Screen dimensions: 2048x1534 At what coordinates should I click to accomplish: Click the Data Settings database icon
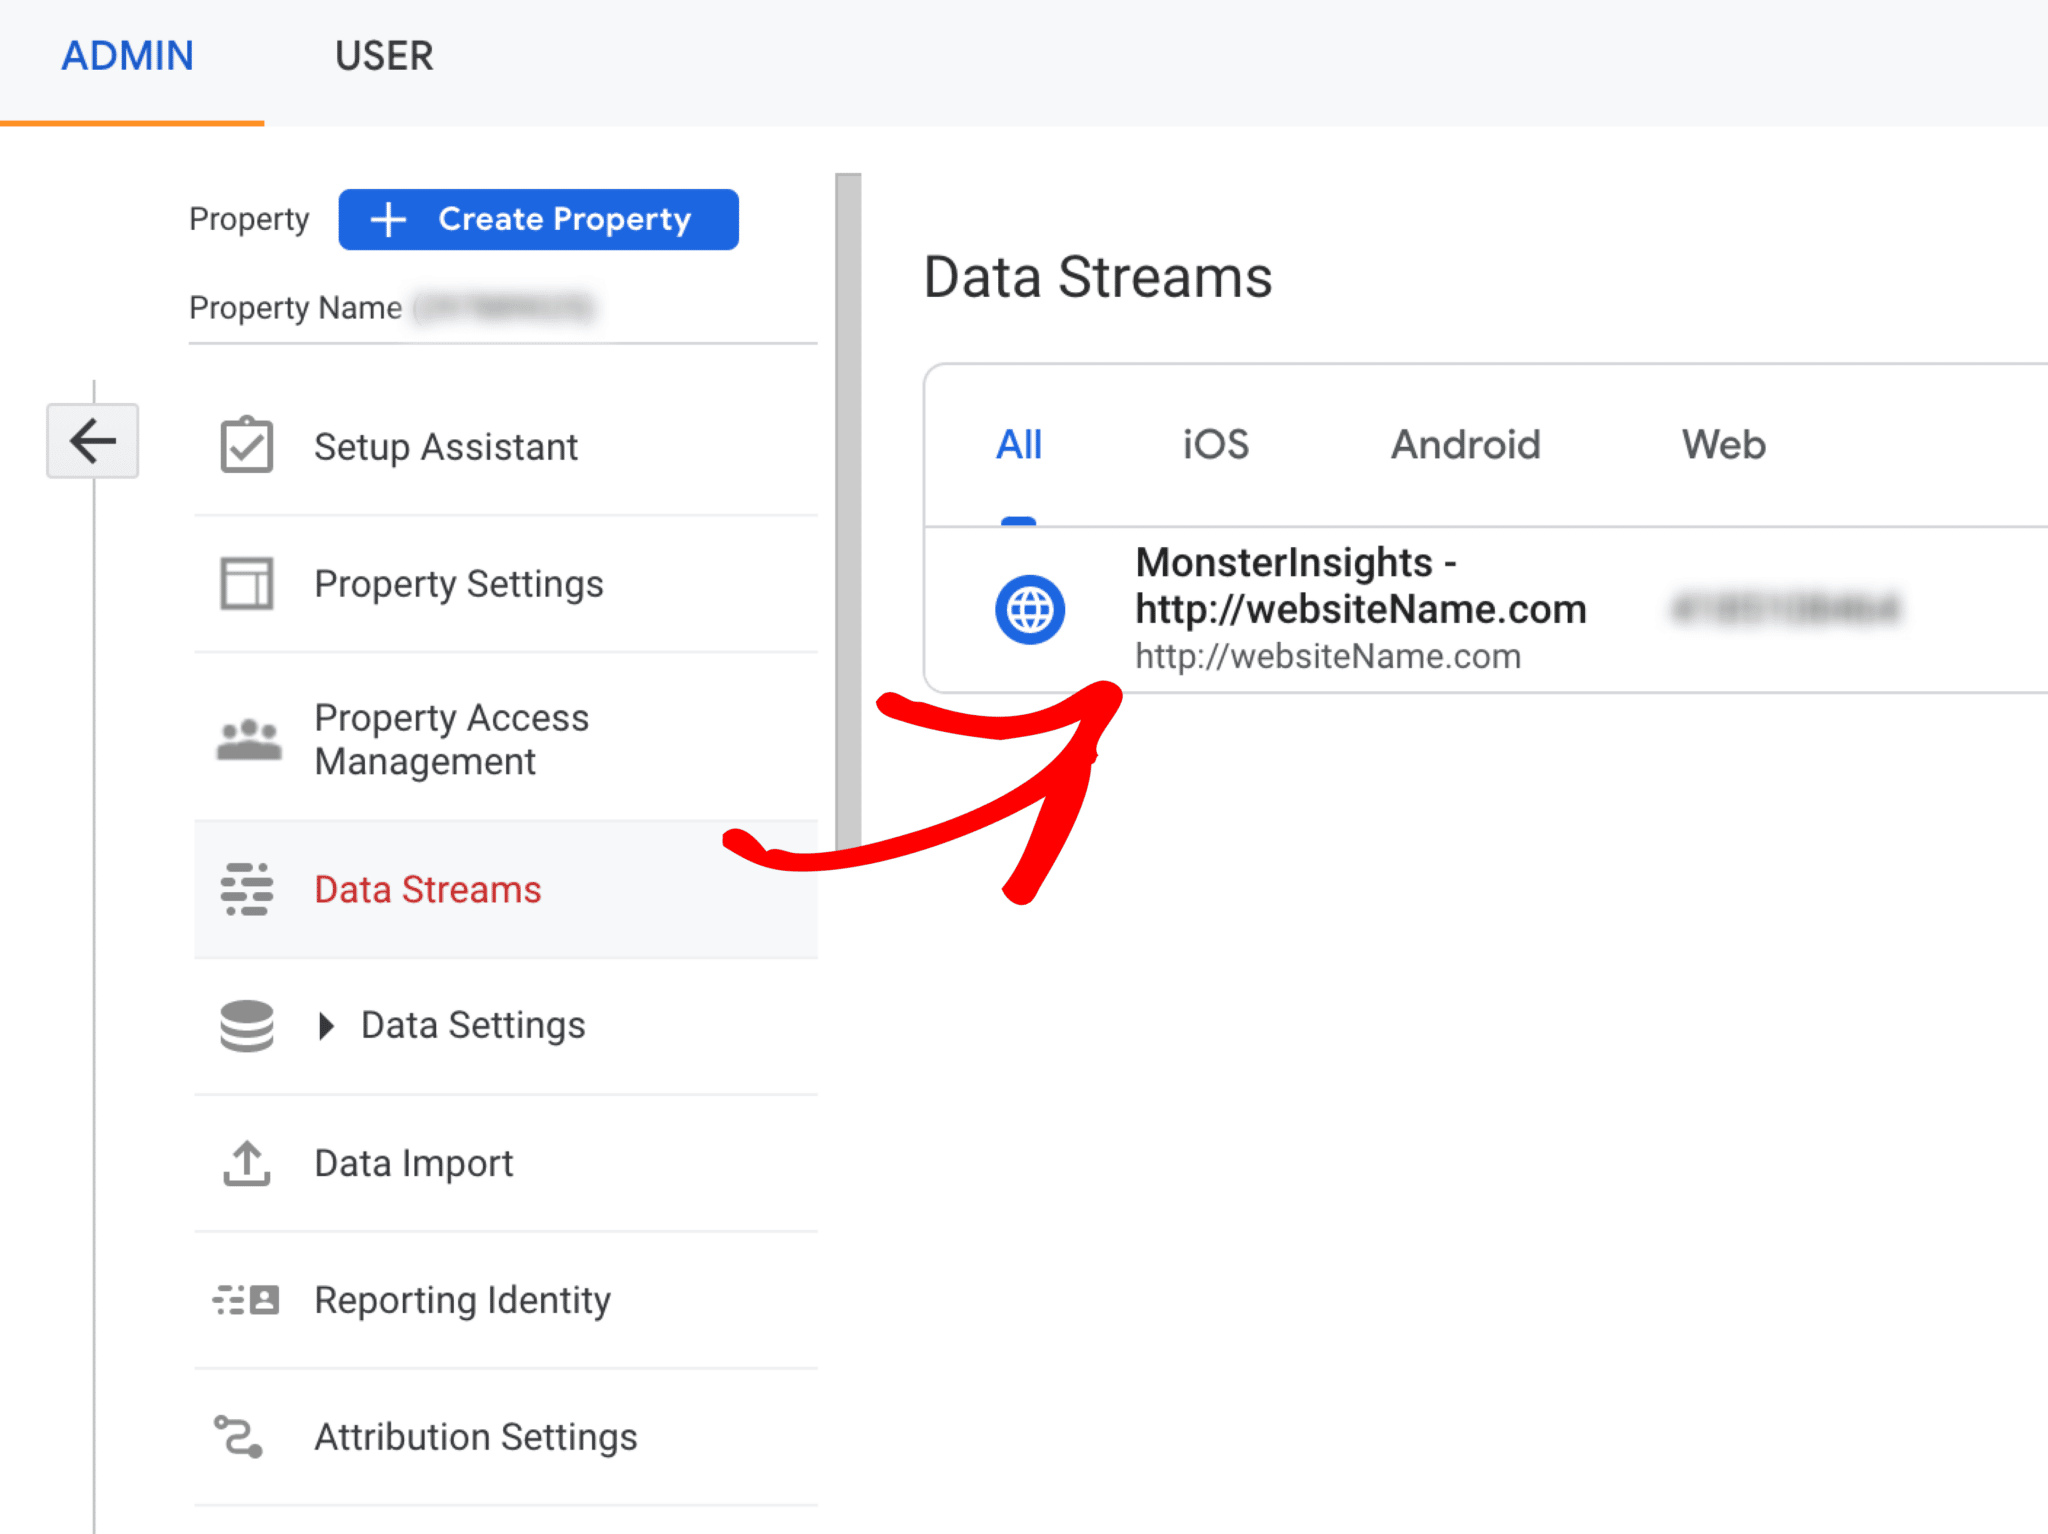(246, 1025)
